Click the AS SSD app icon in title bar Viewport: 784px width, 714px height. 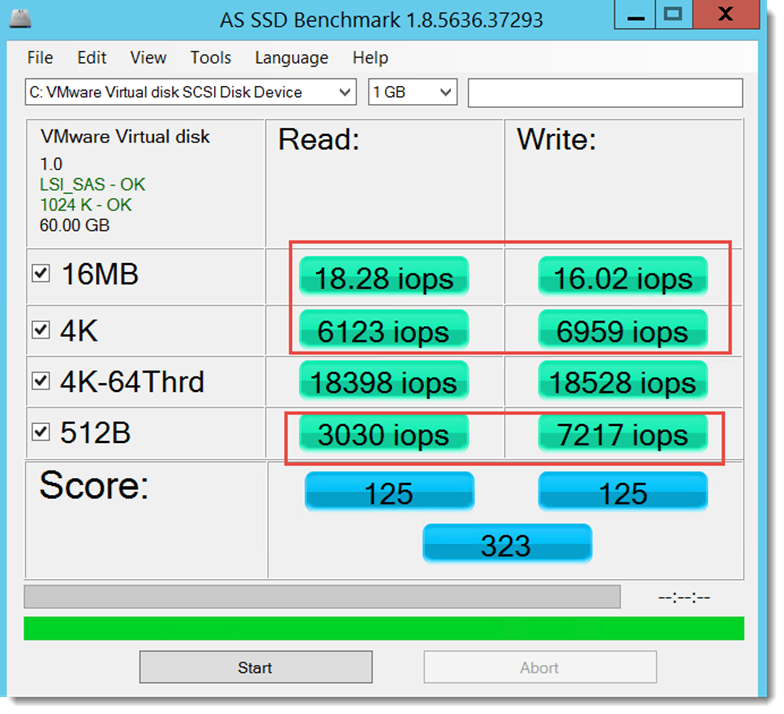[20, 19]
